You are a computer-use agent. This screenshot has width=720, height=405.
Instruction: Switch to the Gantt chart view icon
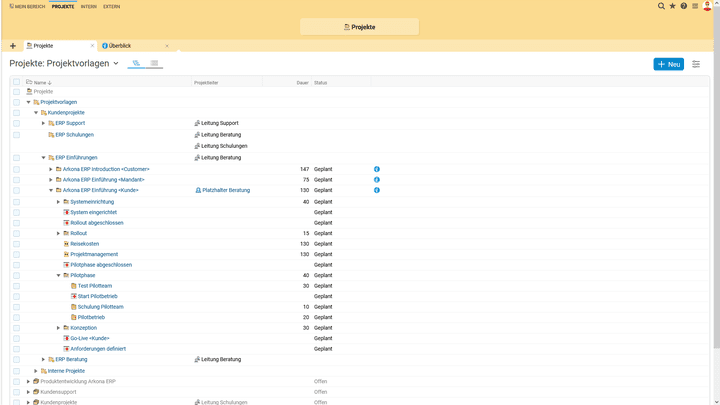pos(136,63)
